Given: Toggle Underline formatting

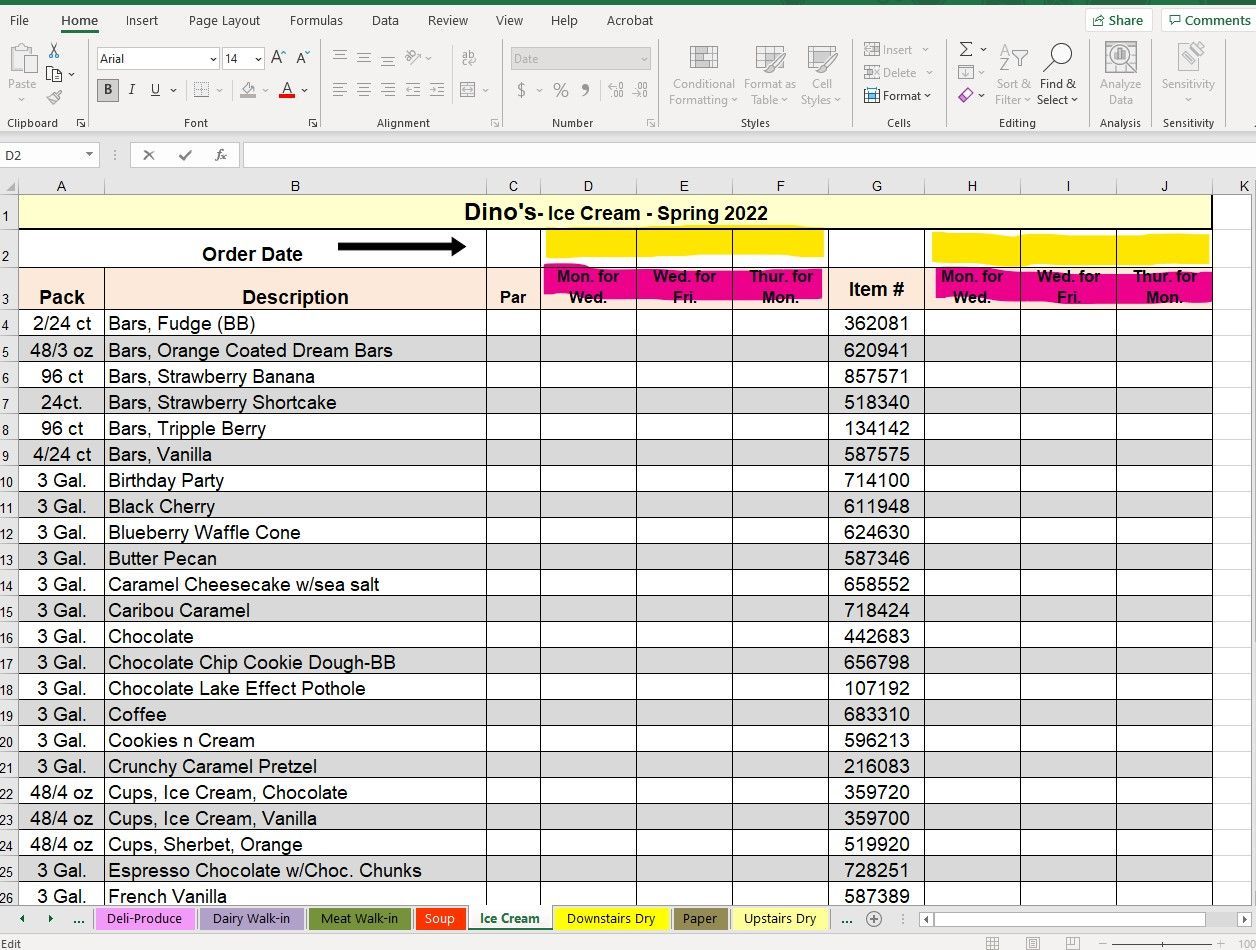Looking at the screenshot, I should tap(155, 90).
